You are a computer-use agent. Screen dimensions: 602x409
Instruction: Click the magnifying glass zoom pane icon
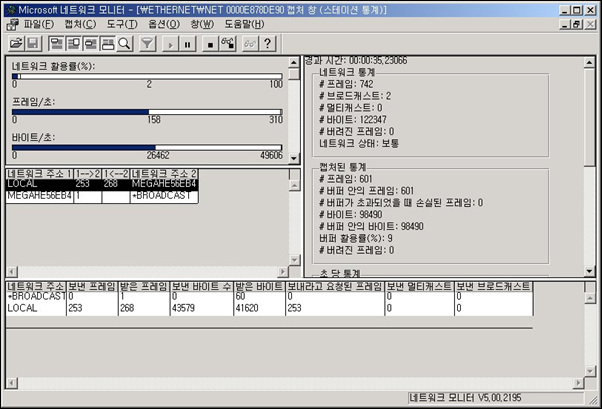pos(124,43)
